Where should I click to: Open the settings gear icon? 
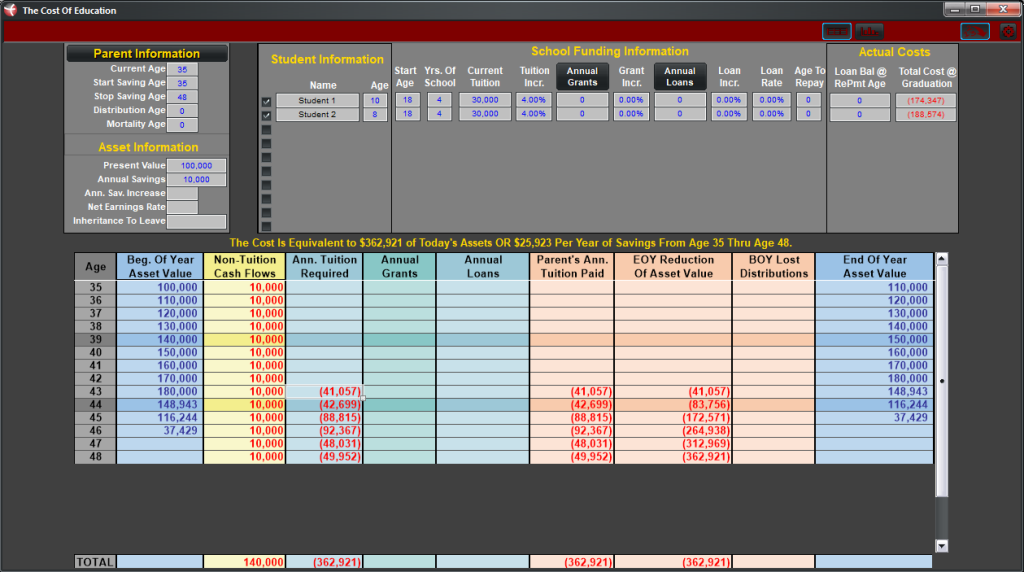pos(1008,31)
